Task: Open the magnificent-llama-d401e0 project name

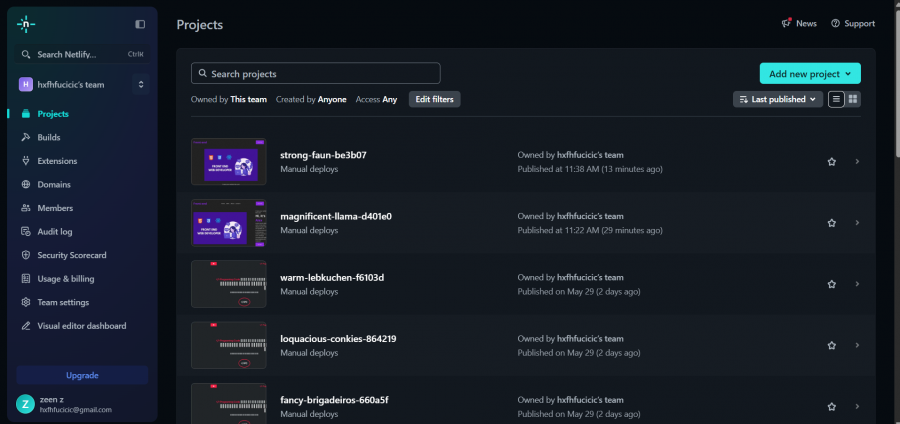Action: click(x=336, y=216)
